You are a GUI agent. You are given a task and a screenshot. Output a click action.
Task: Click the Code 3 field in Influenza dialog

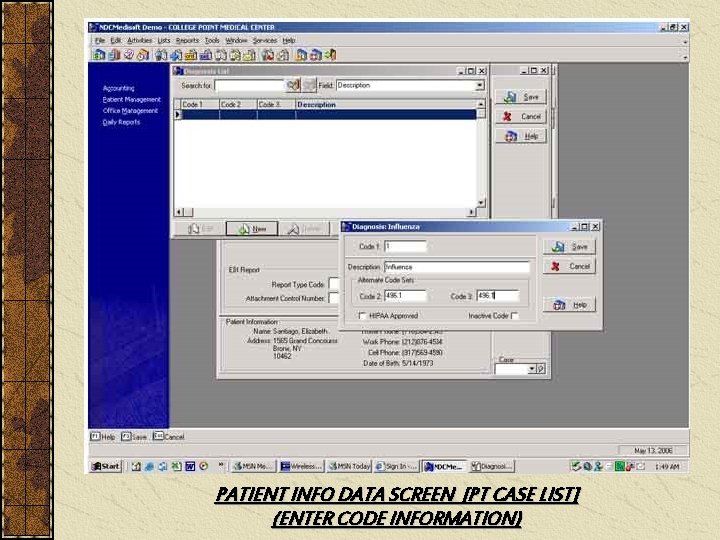point(498,296)
